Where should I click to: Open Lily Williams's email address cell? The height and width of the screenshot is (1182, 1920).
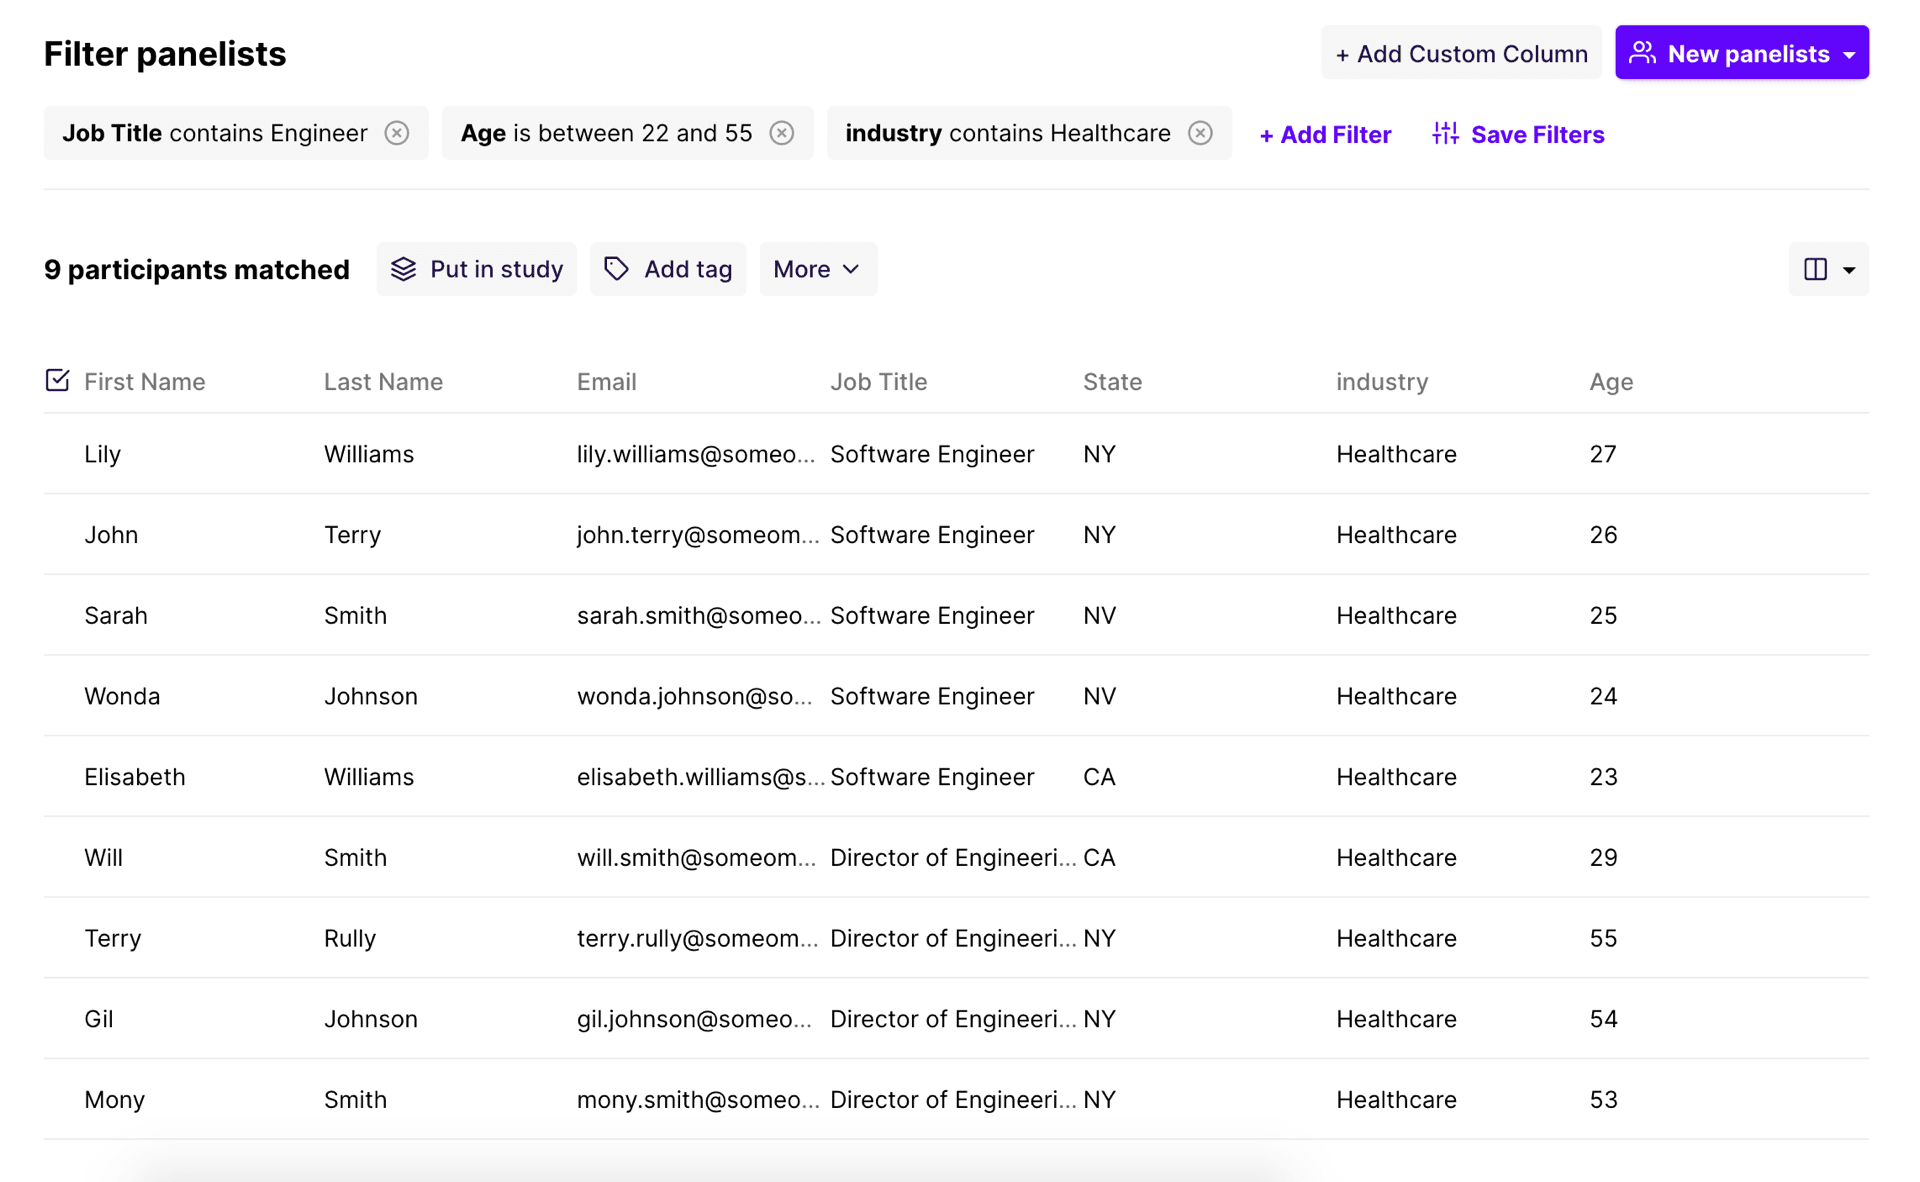[697, 453]
